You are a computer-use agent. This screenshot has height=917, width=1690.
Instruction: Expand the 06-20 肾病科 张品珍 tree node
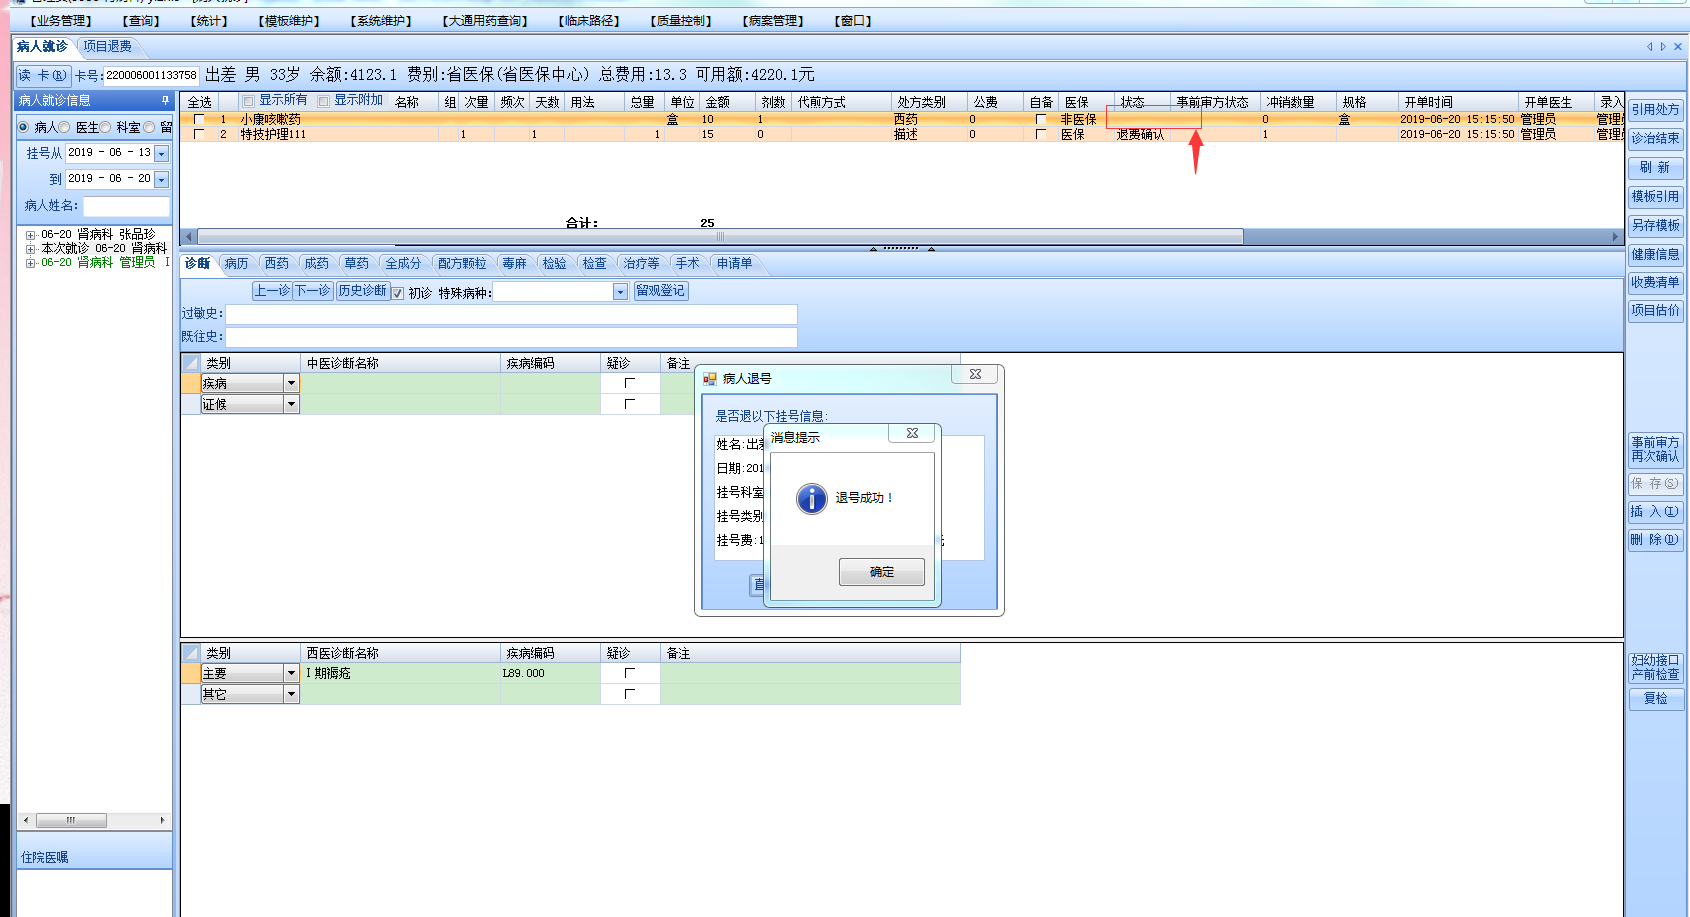click(30, 235)
